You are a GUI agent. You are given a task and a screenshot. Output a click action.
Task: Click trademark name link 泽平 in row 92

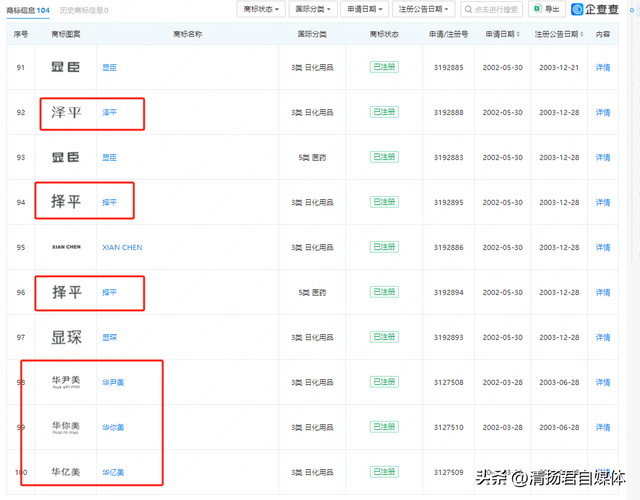109,112
